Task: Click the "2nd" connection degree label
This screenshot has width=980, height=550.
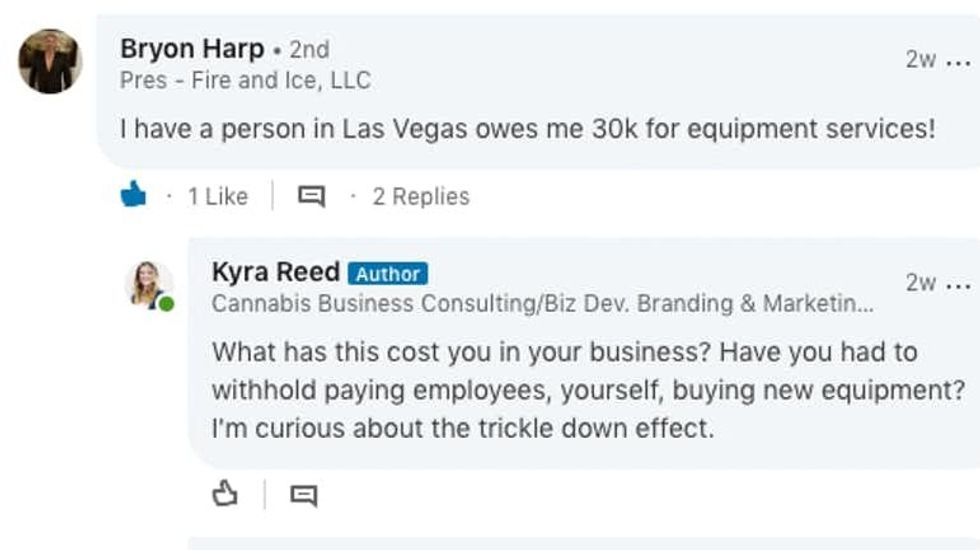Action: [309, 48]
